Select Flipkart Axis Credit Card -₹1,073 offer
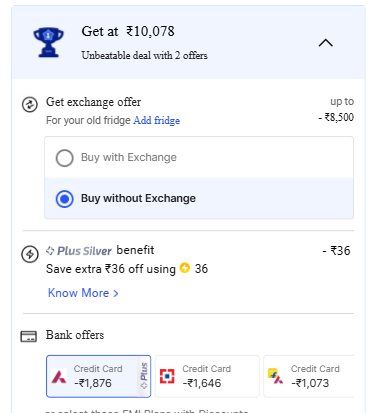 point(309,376)
